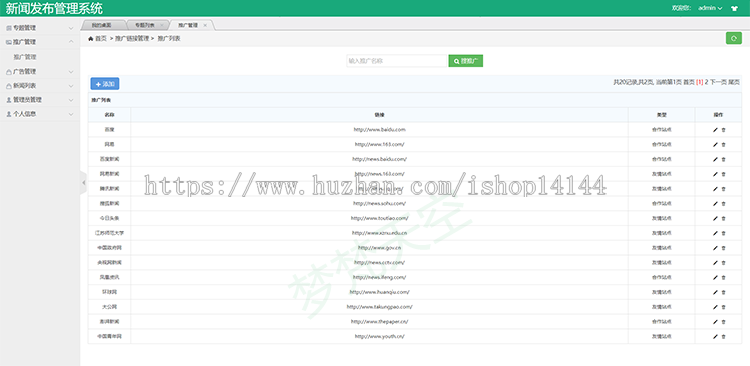Edit the www.gov.cn row

coord(715,248)
